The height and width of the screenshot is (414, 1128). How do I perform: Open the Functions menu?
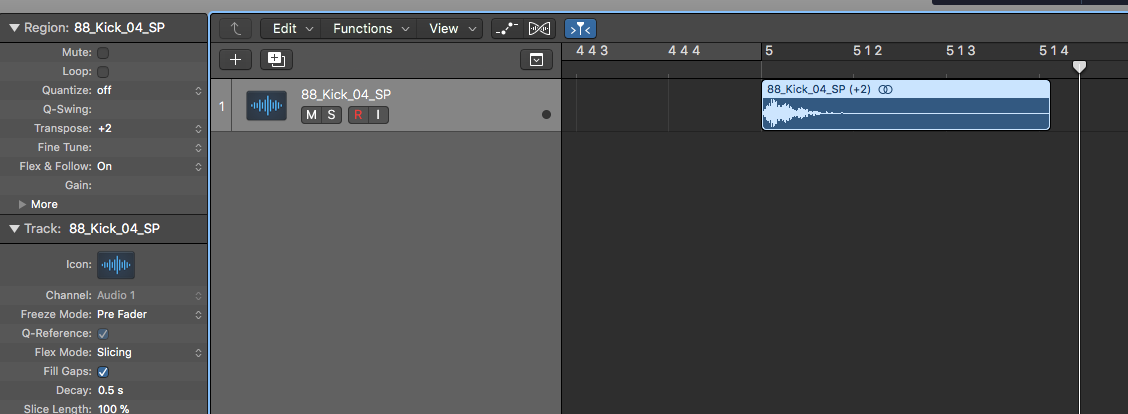(x=370, y=28)
